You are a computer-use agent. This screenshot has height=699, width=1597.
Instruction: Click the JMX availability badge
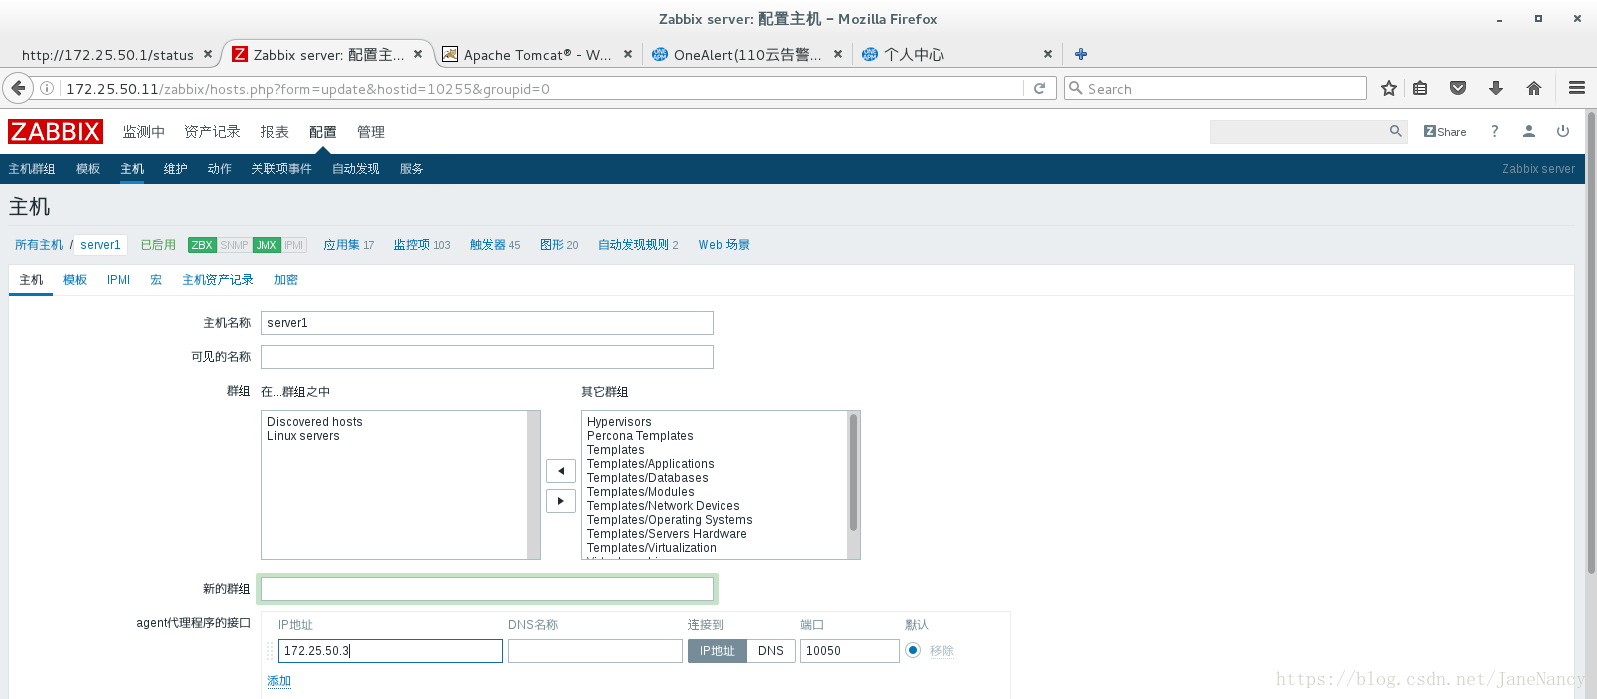click(267, 245)
